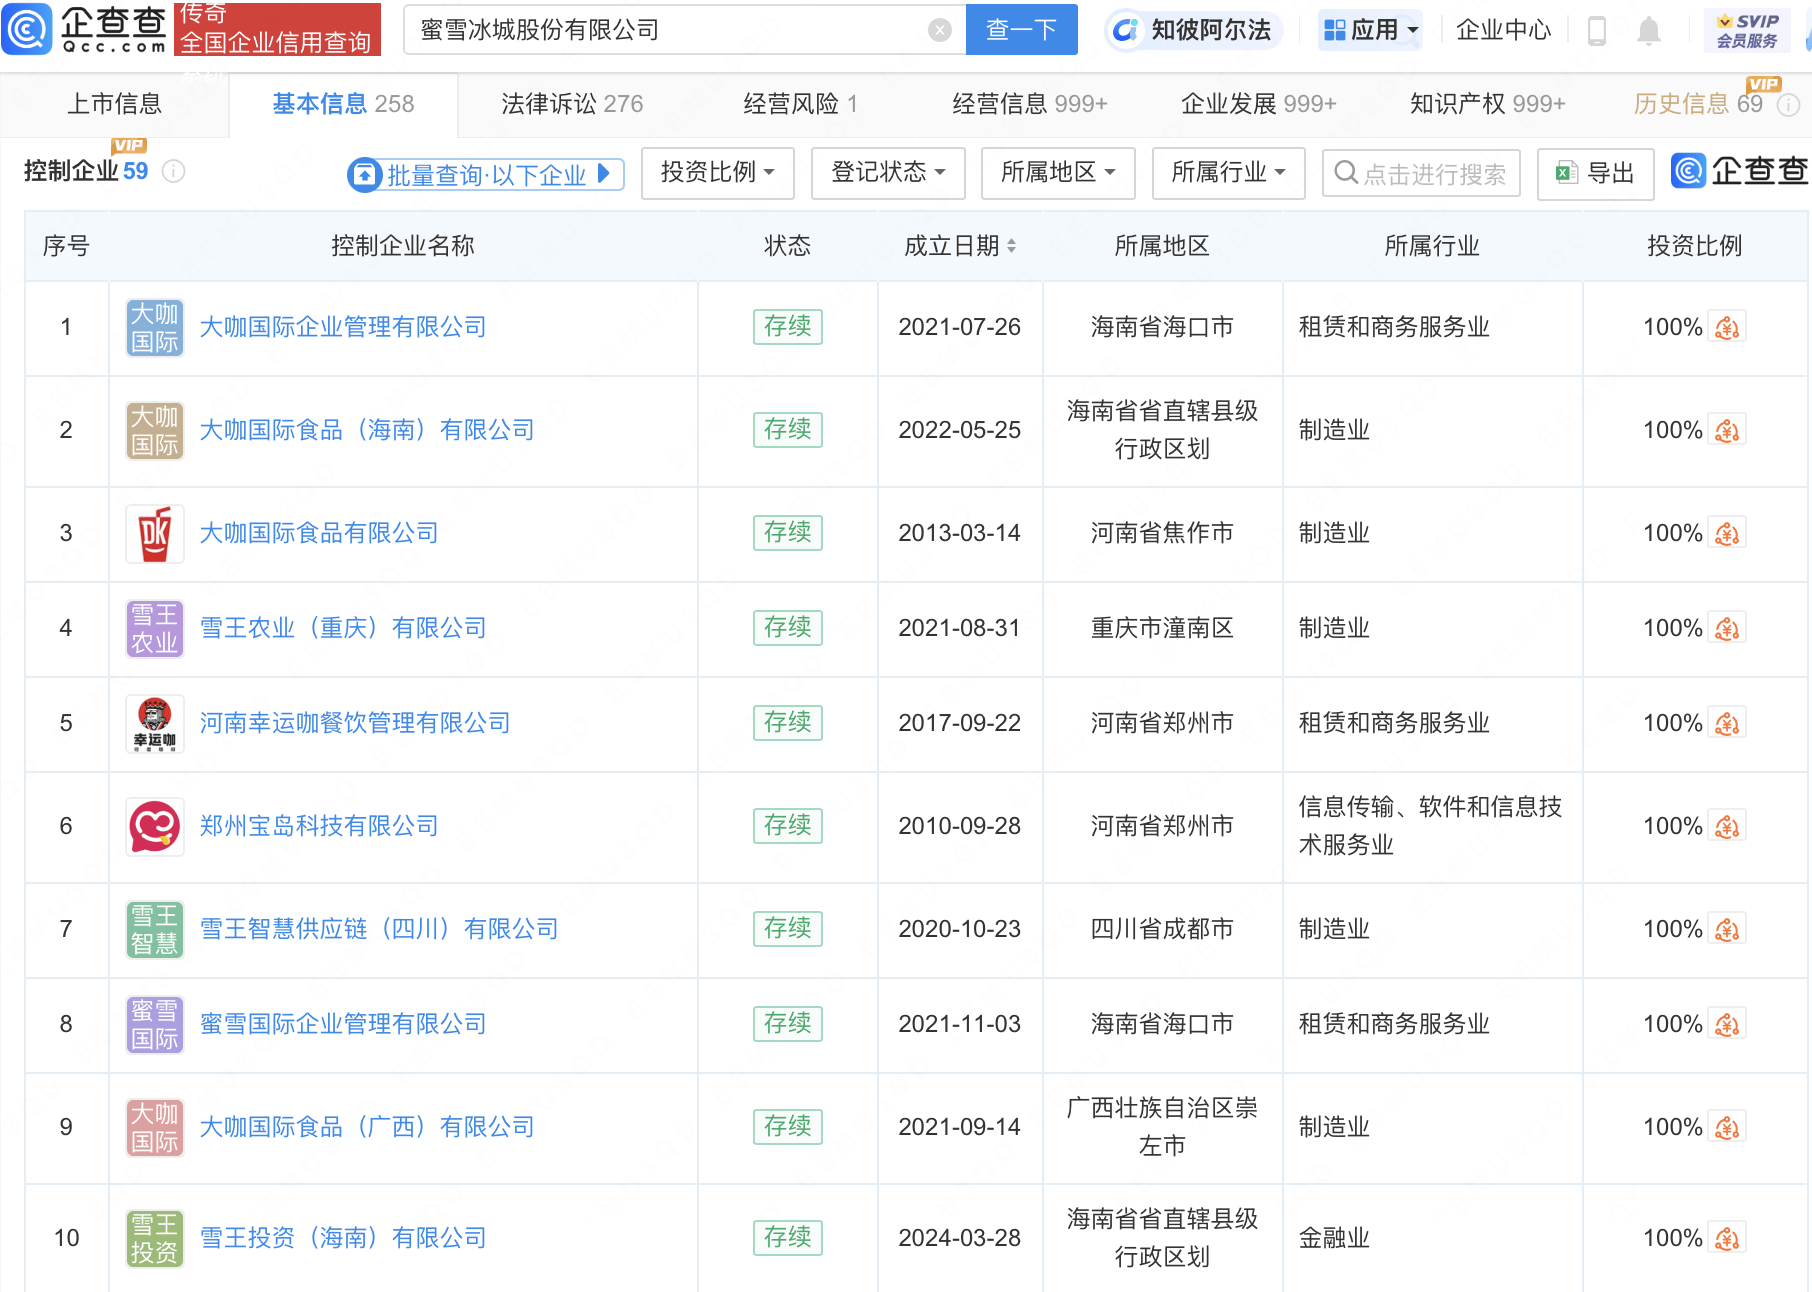Open the 所属地区 filter dropdown
Screen dimensions: 1812x1292
click(1057, 173)
